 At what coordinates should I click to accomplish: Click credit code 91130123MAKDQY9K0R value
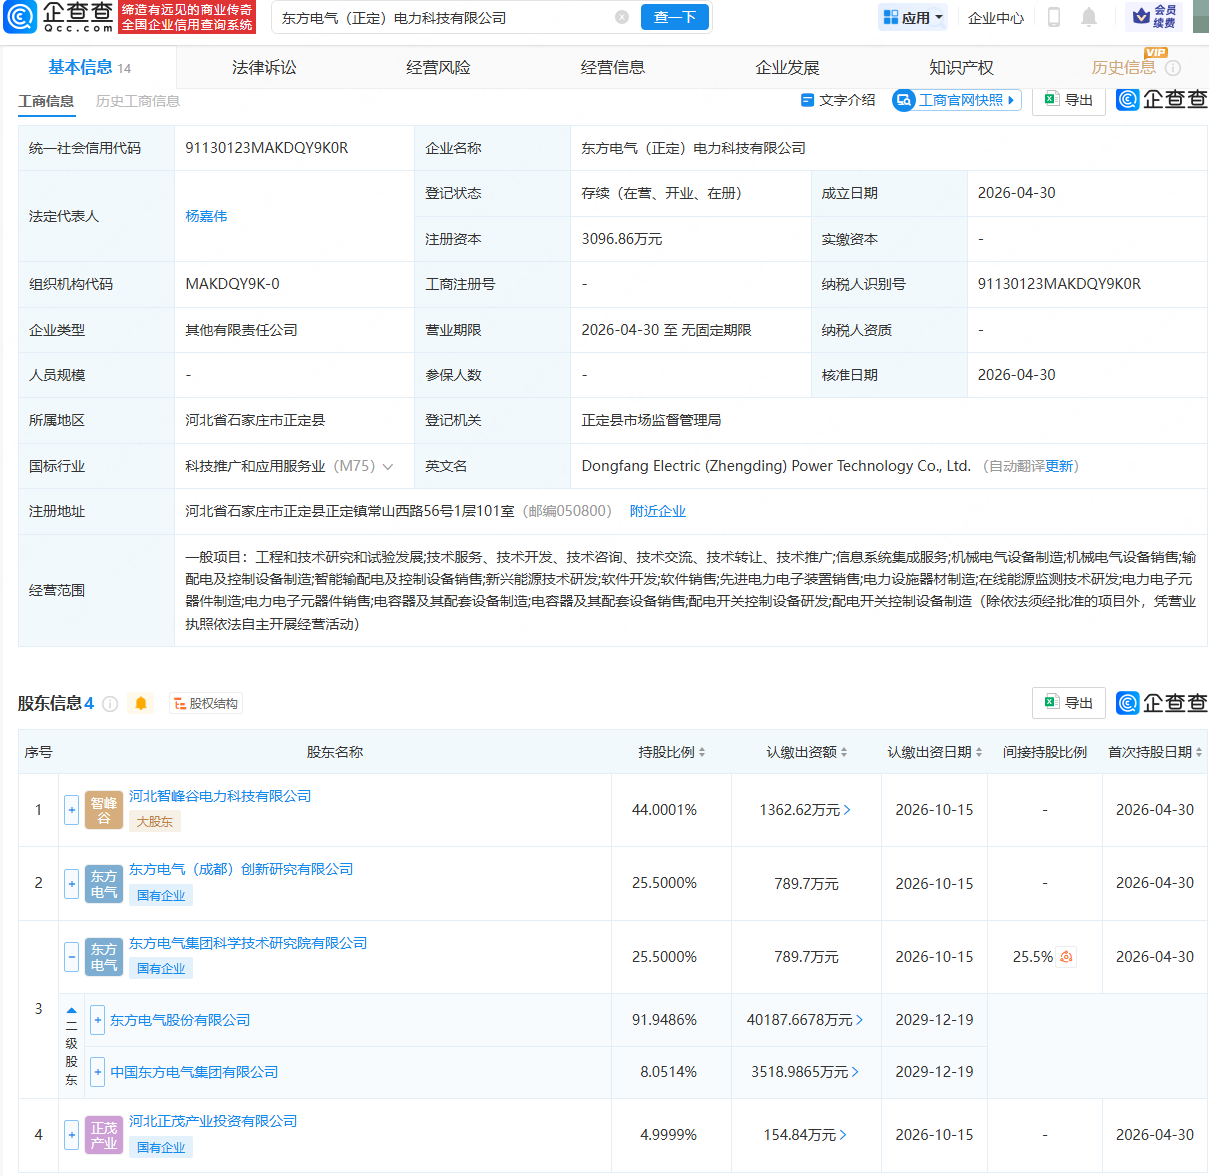[267, 148]
